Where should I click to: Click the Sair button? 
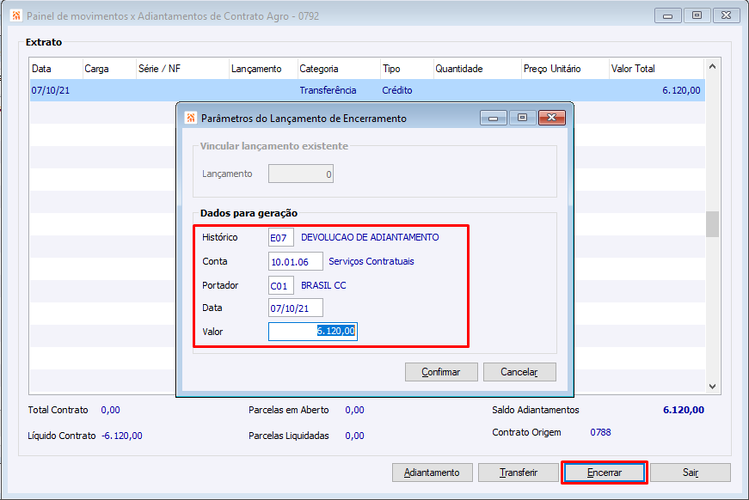(690, 473)
